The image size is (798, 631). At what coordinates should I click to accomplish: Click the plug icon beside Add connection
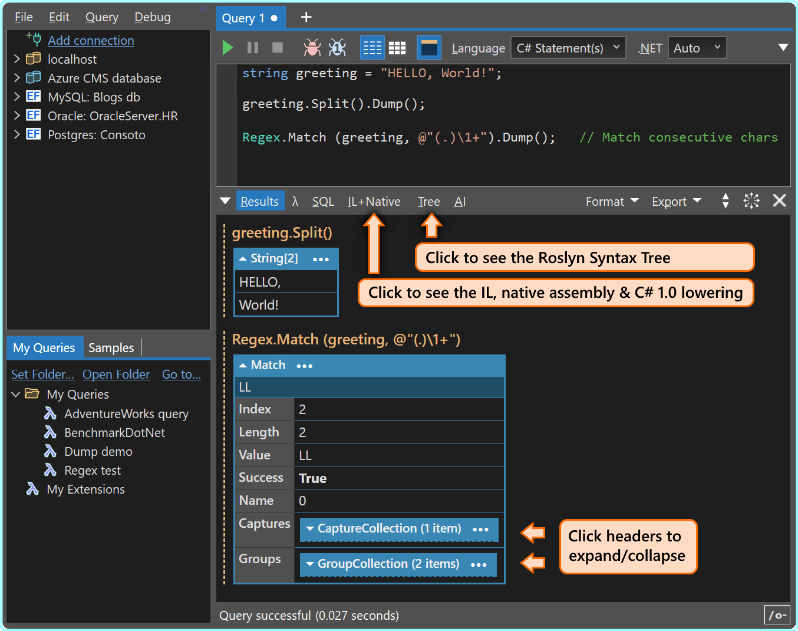(x=33, y=40)
